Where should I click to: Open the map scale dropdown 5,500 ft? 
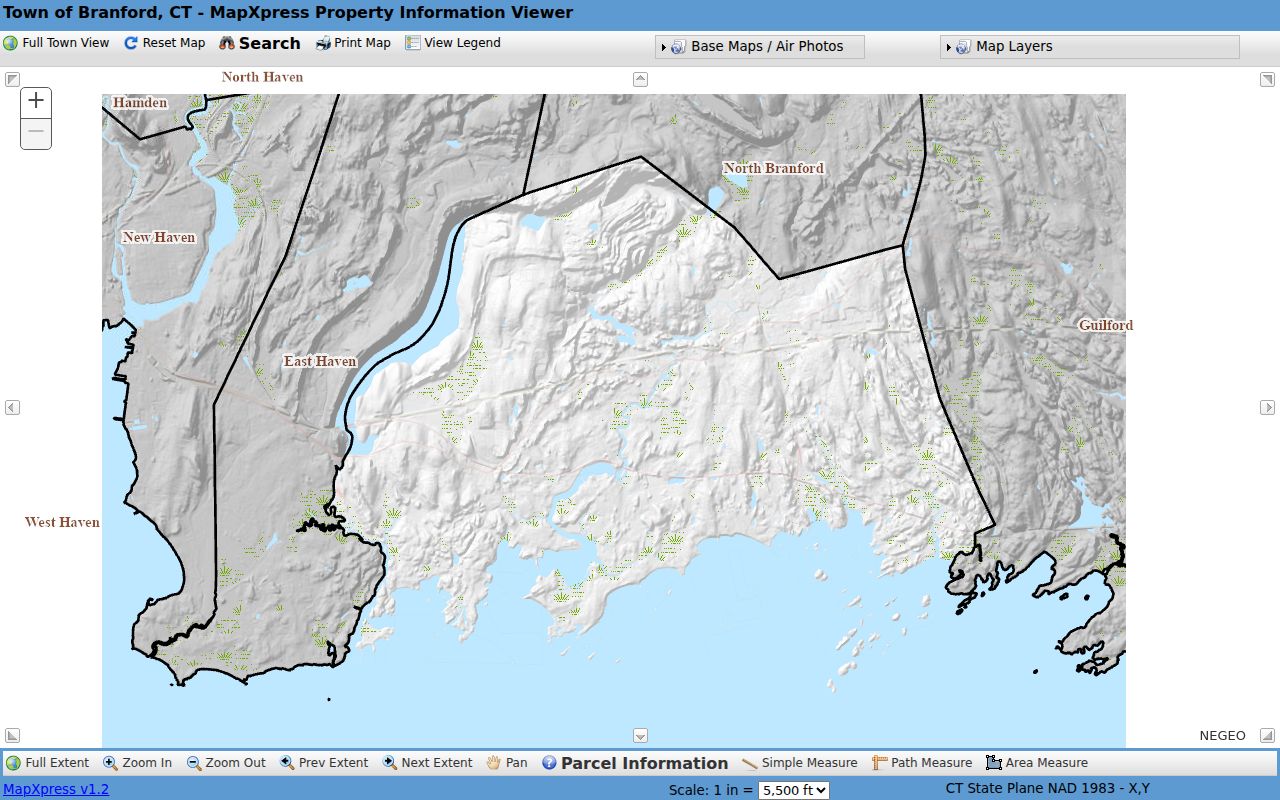(794, 790)
